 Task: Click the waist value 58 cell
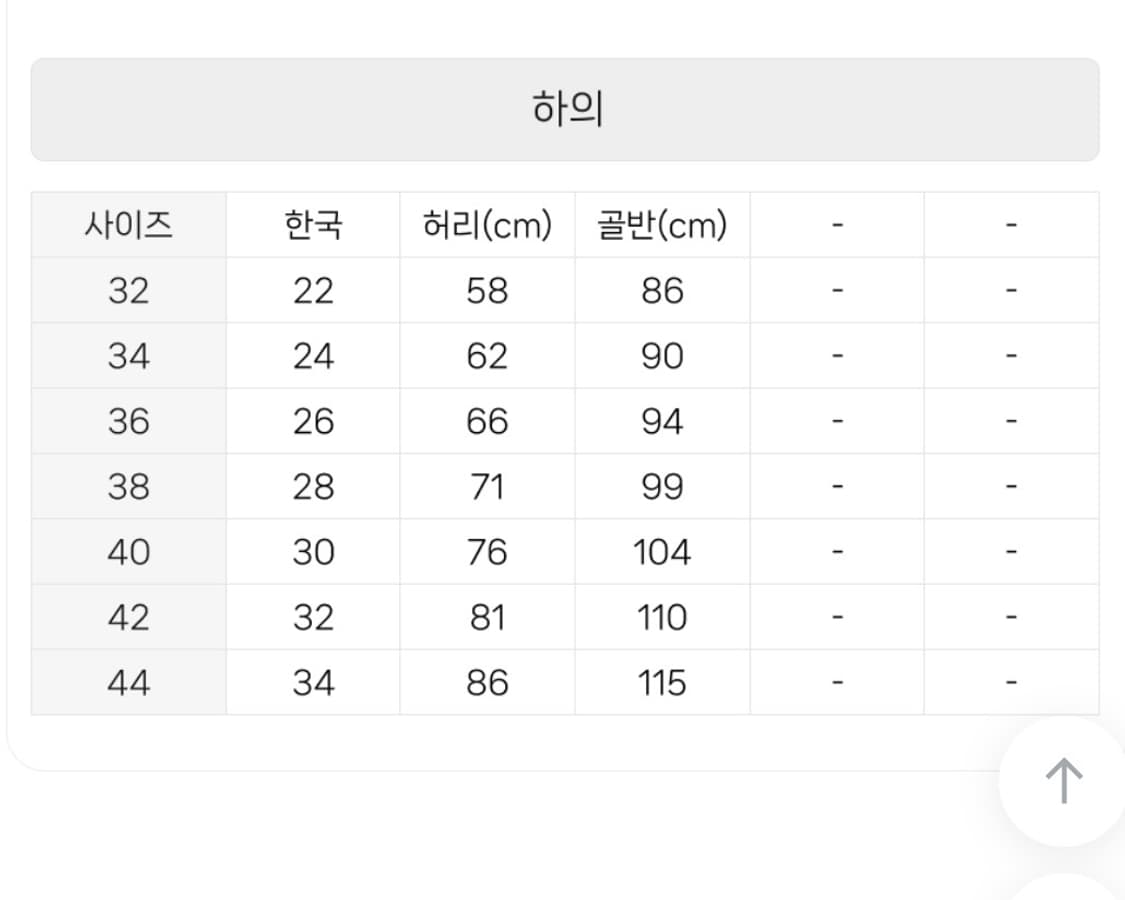487,290
